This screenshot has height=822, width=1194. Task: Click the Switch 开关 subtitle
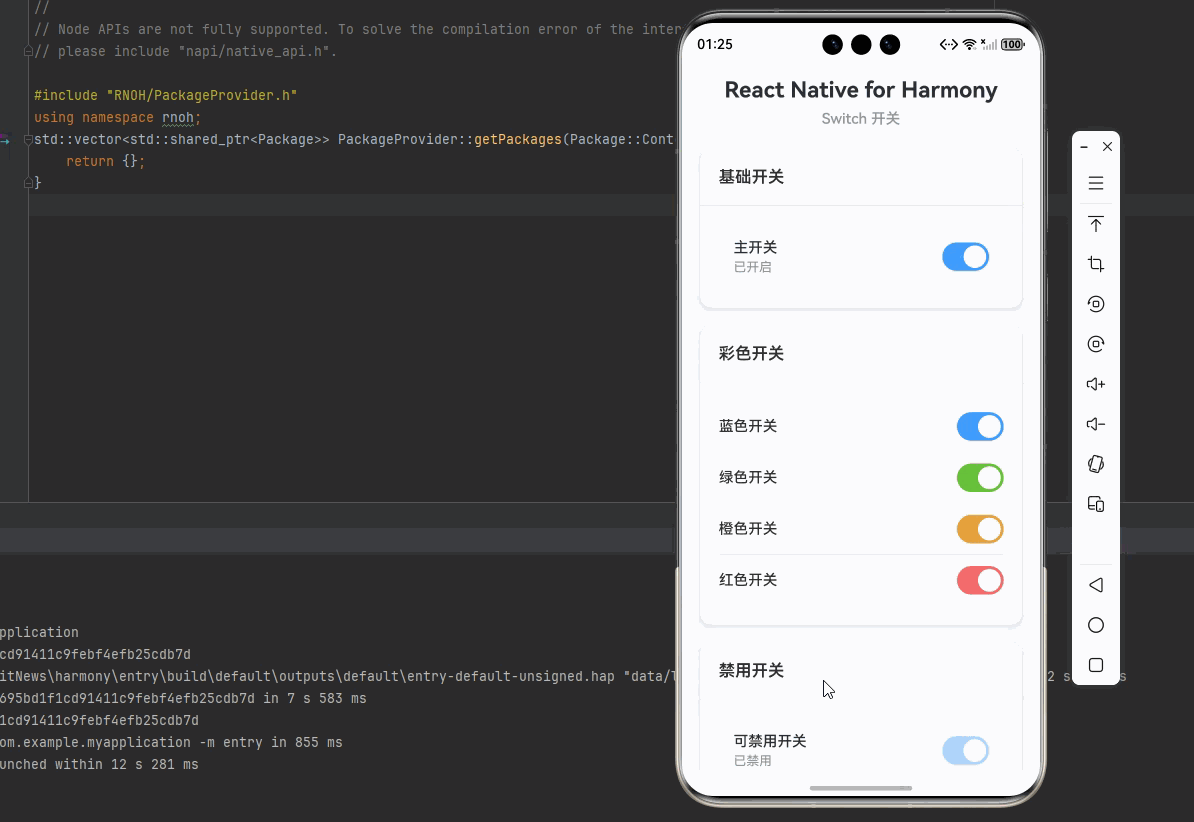860,119
